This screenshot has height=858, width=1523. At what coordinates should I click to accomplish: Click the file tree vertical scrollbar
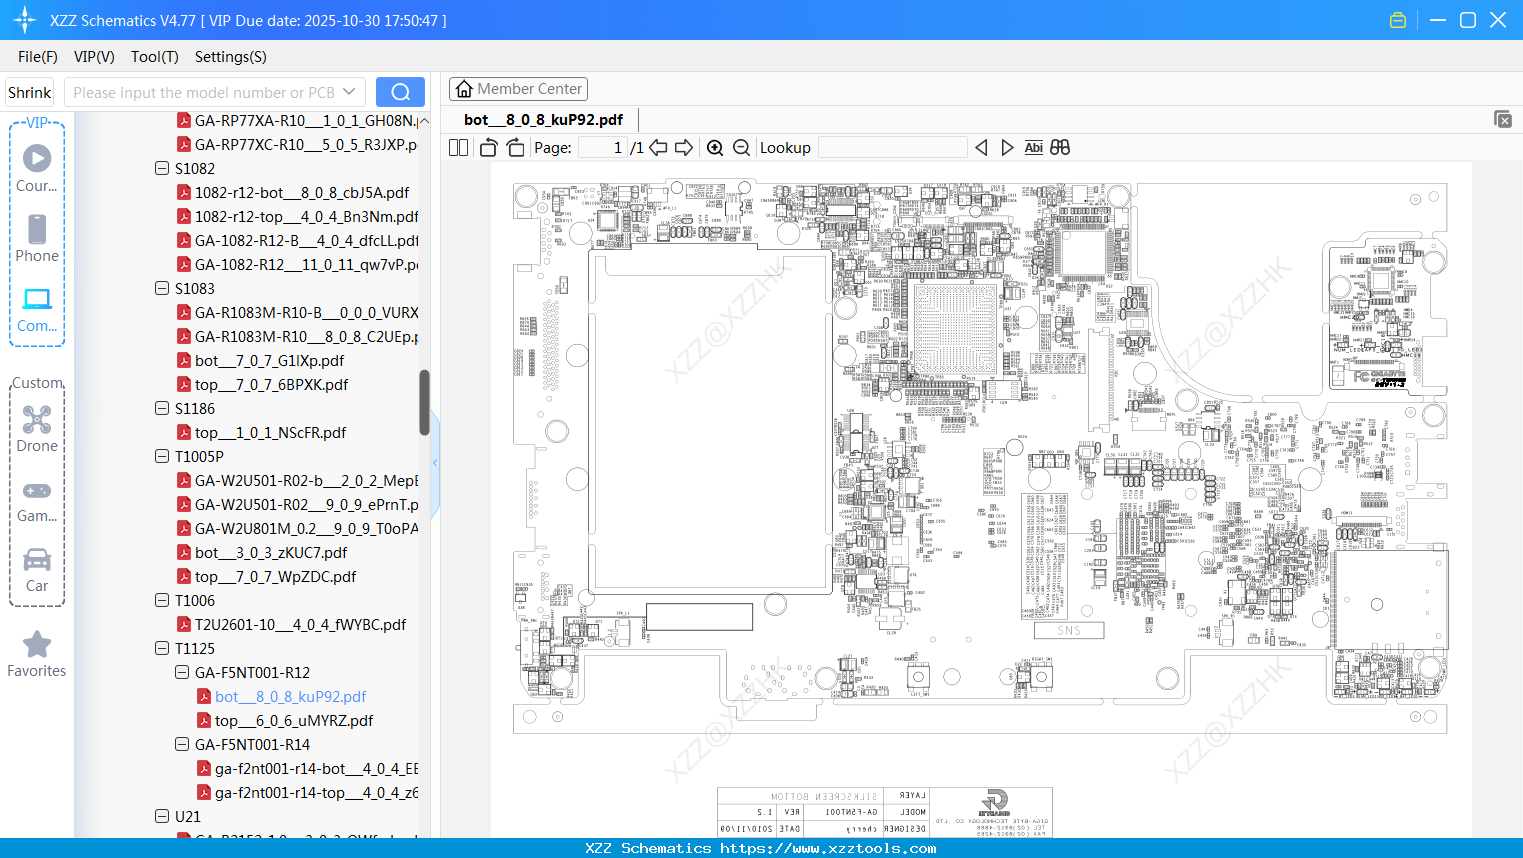424,402
